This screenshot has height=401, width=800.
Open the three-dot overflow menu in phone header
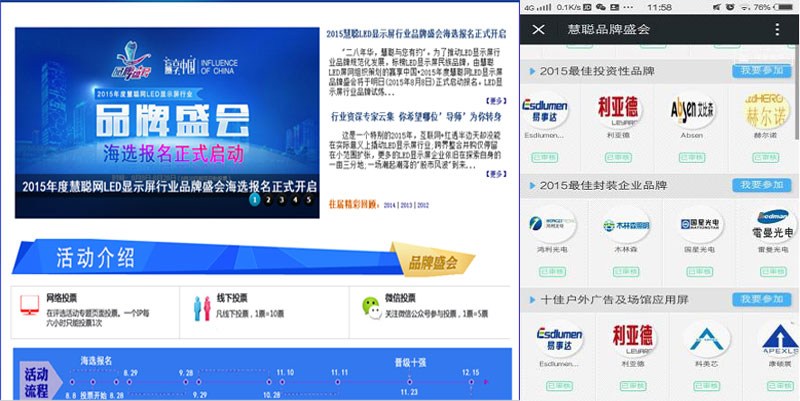tap(777, 30)
